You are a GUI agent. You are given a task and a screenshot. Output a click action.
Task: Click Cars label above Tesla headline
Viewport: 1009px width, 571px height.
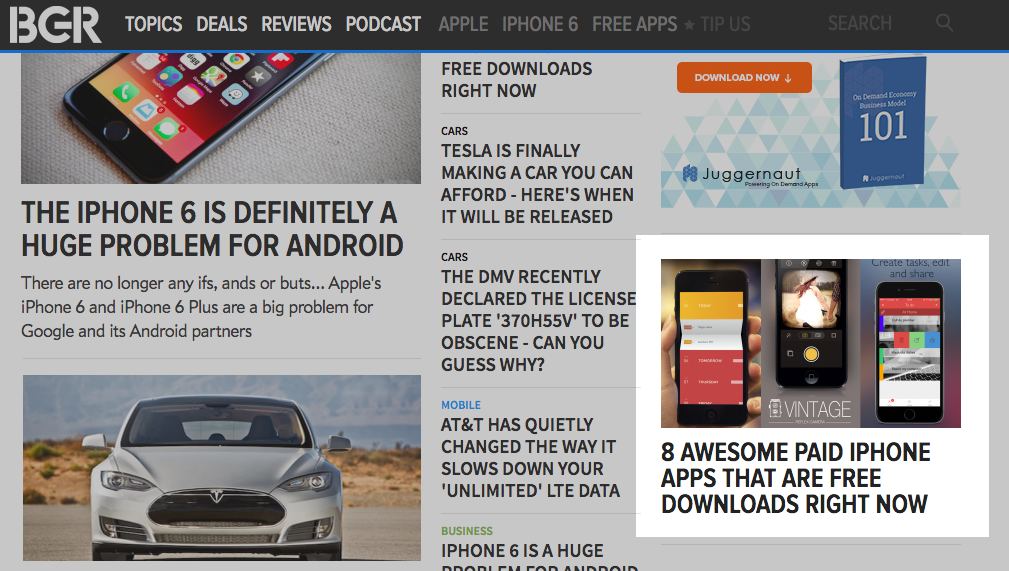pyautogui.click(x=454, y=131)
